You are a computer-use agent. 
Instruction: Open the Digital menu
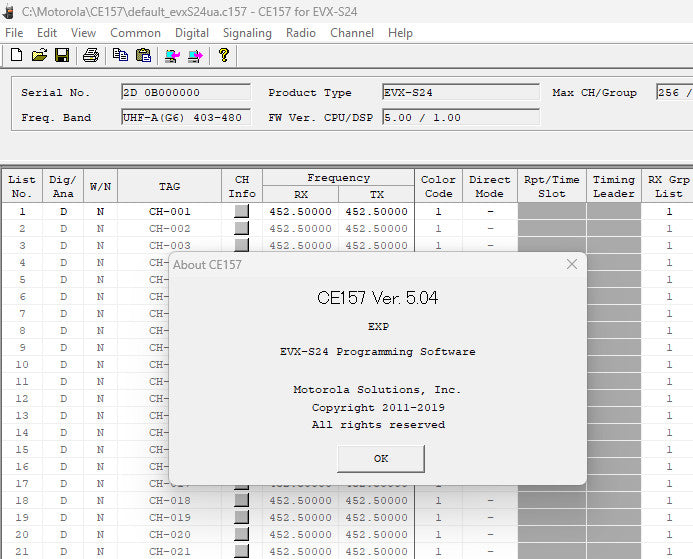192,33
